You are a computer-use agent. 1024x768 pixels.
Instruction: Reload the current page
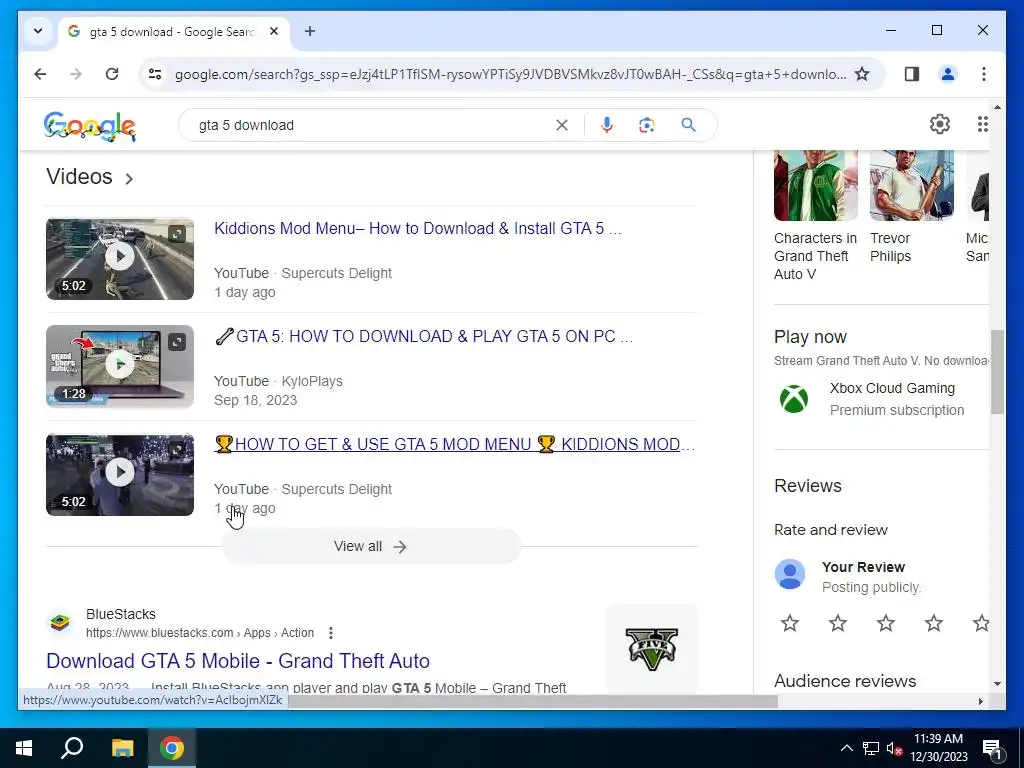(112, 74)
